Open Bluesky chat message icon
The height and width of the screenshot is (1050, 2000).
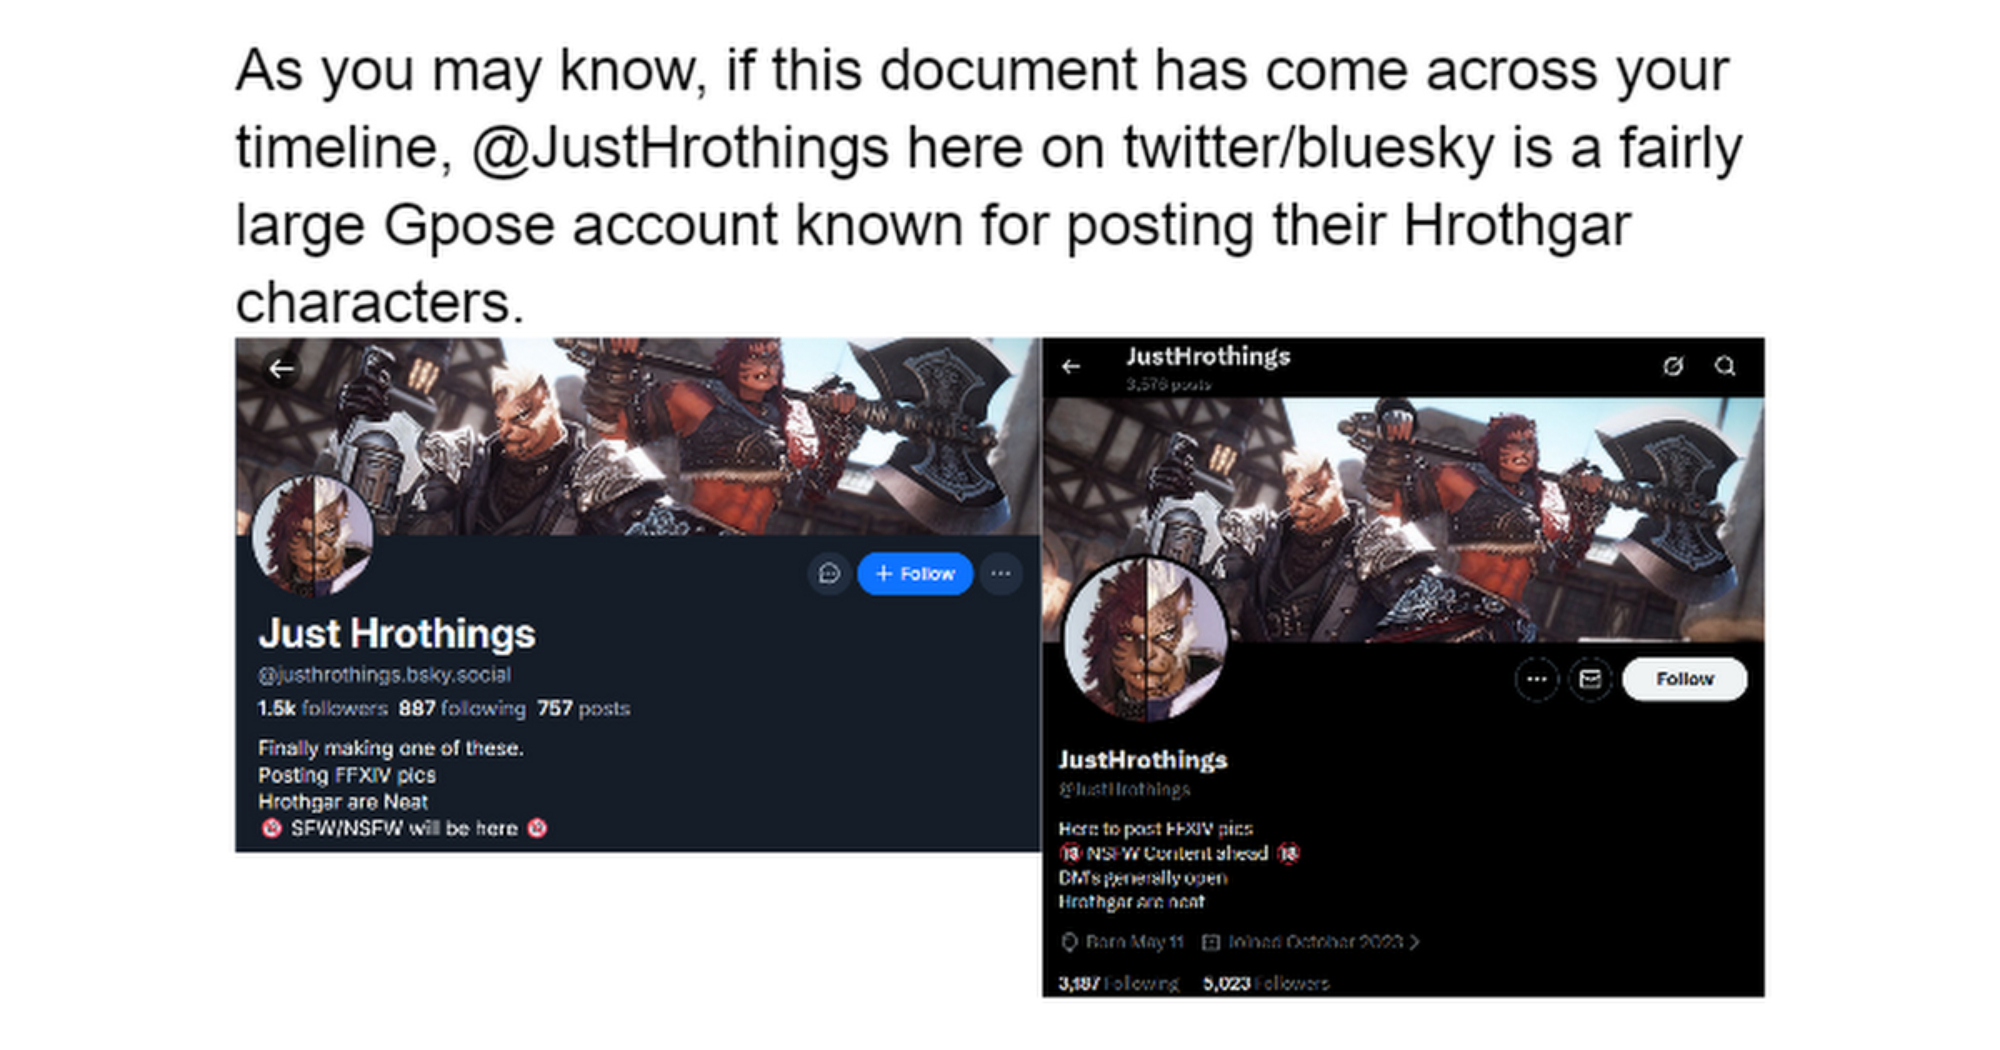(829, 573)
